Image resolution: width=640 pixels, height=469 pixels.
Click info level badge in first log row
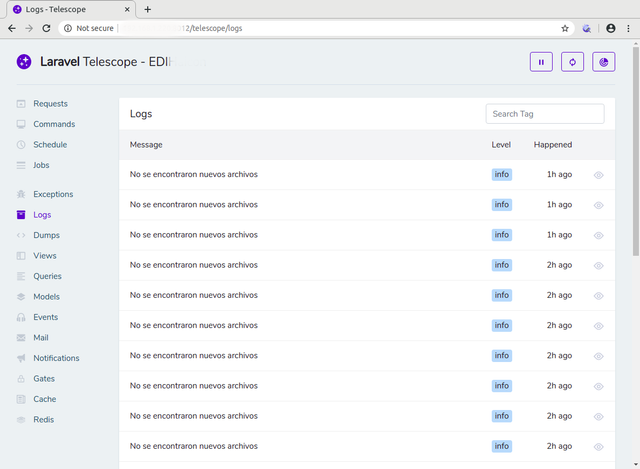click(x=502, y=174)
